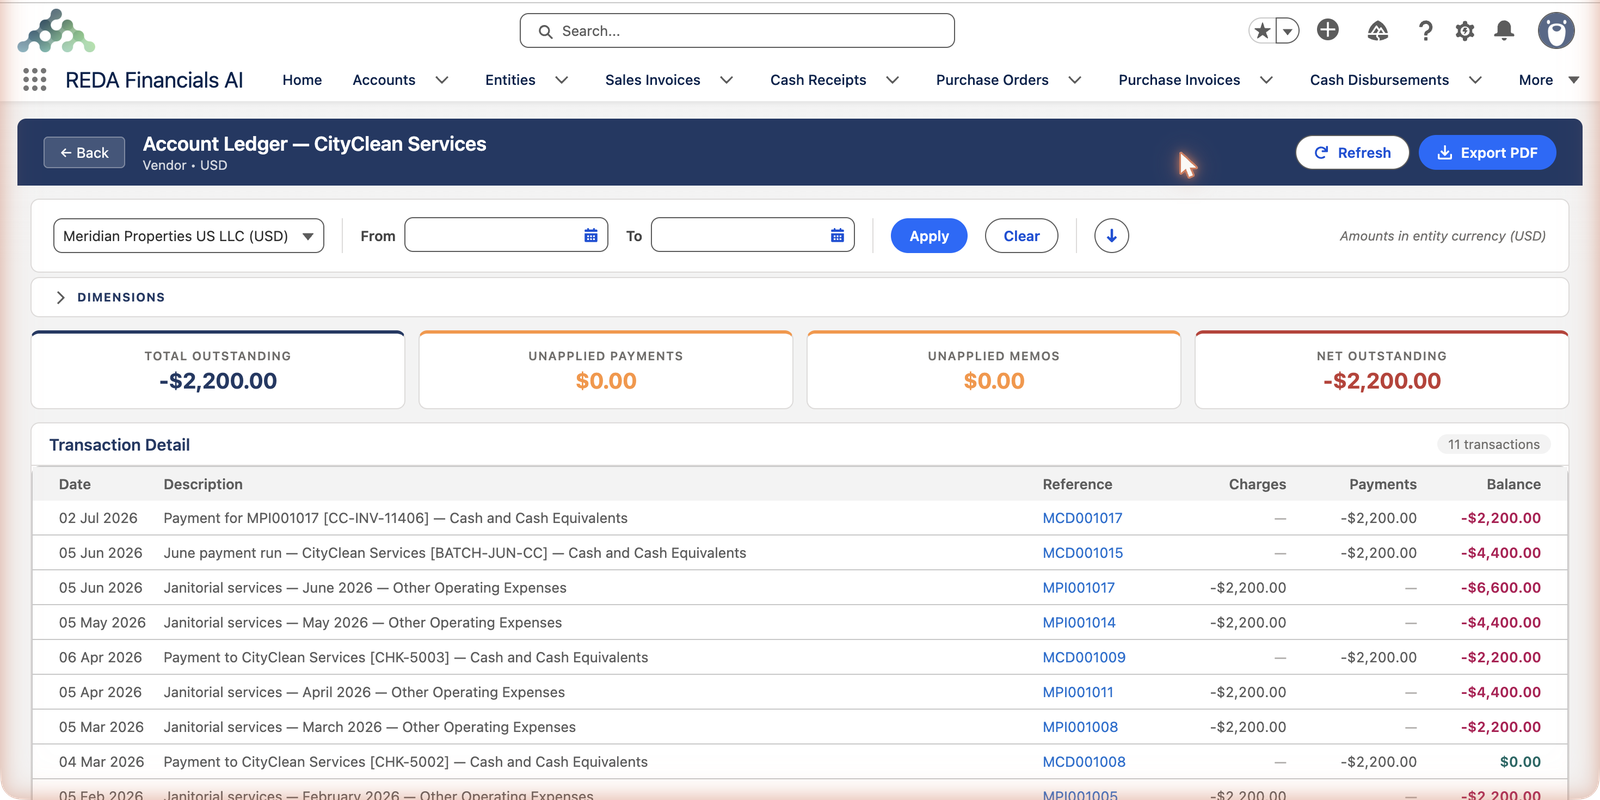The image size is (1600, 800).
Task: Open the Cash Receipts tab
Action: [818, 80]
